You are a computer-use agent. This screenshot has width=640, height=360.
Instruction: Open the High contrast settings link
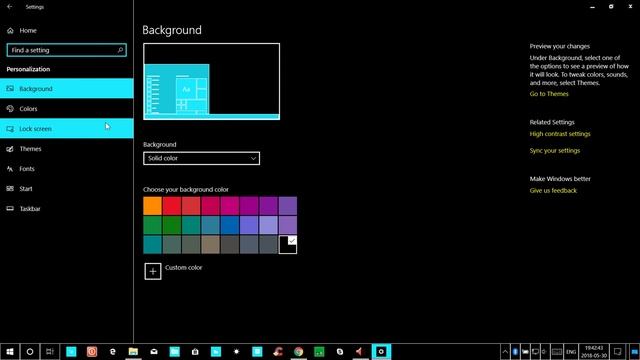560,134
